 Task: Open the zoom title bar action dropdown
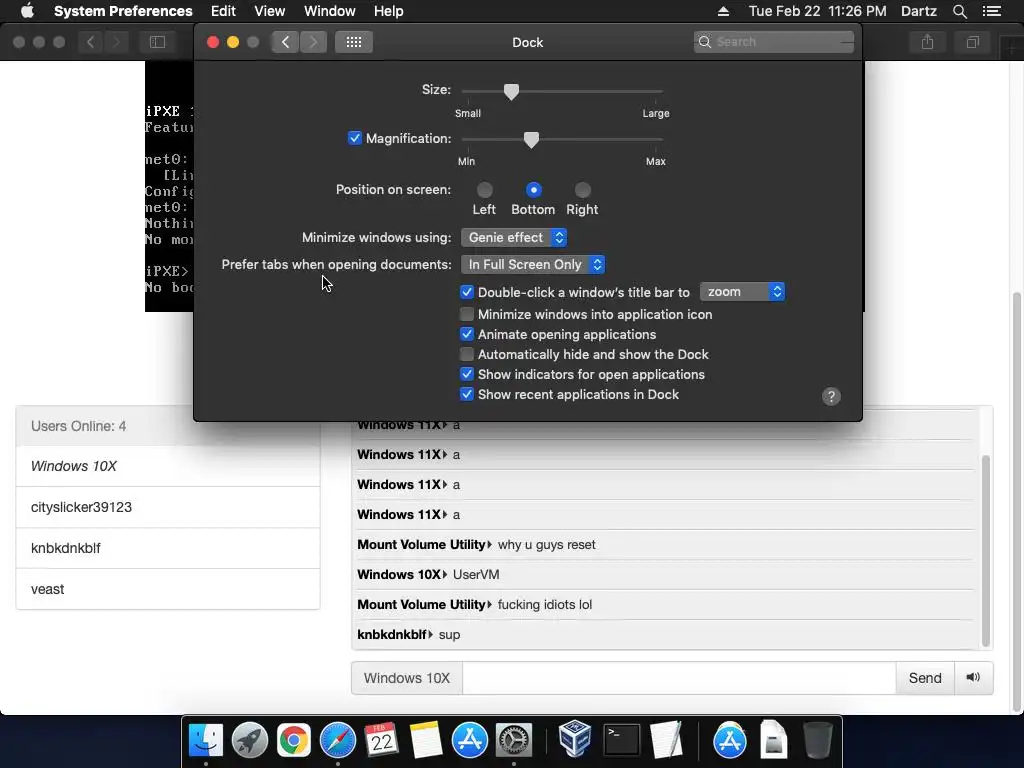pyautogui.click(x=742, y=292)
